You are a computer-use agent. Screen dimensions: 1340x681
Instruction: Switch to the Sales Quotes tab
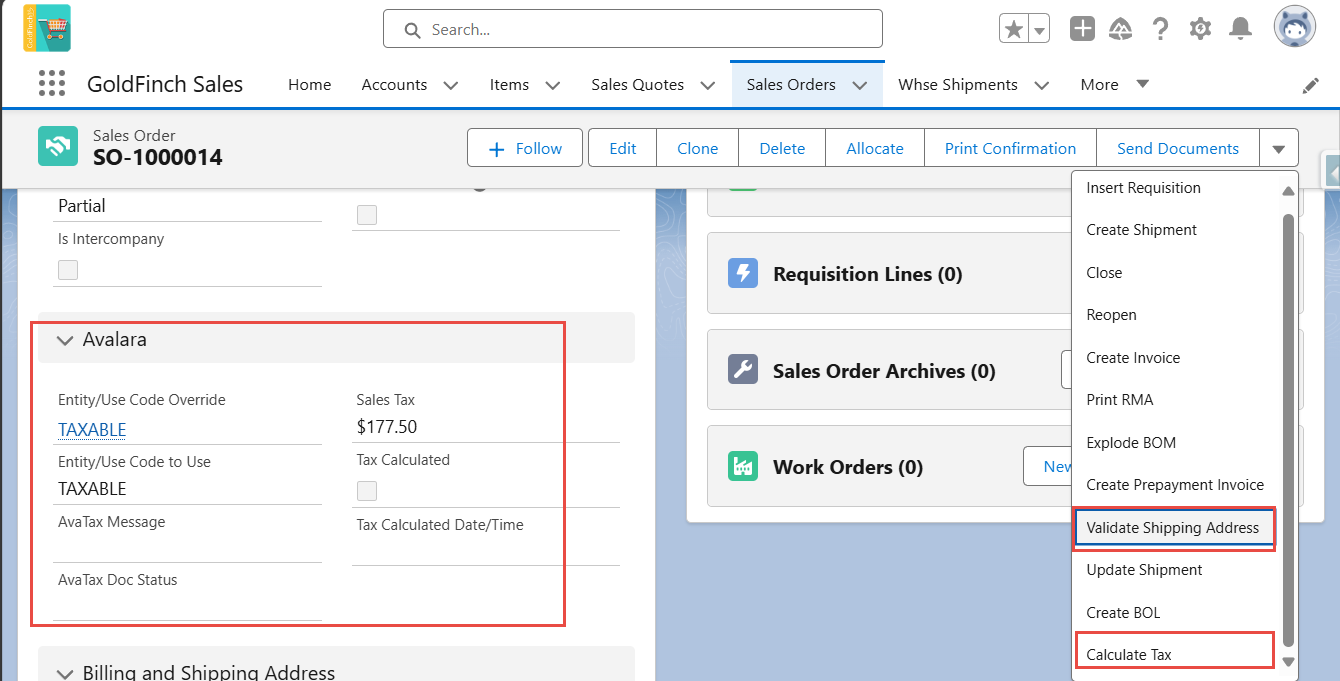(638, 85)
